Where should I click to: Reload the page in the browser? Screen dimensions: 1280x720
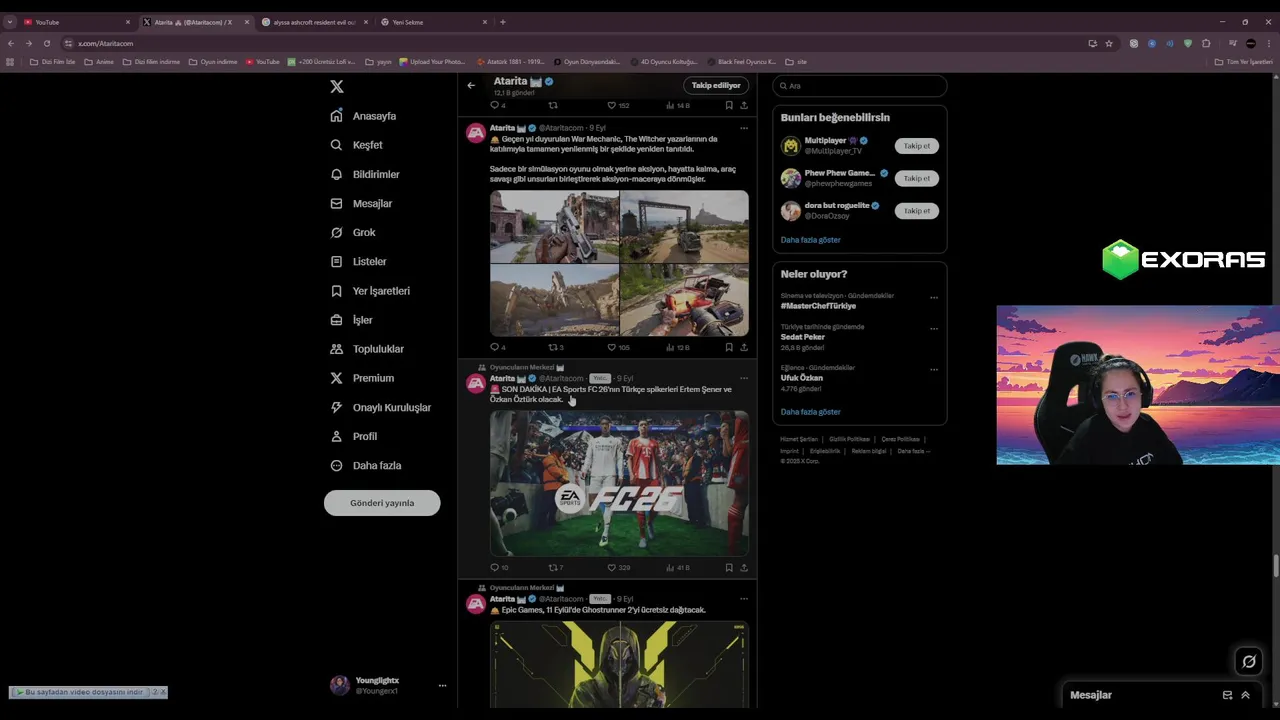click(x=46, y=43)
